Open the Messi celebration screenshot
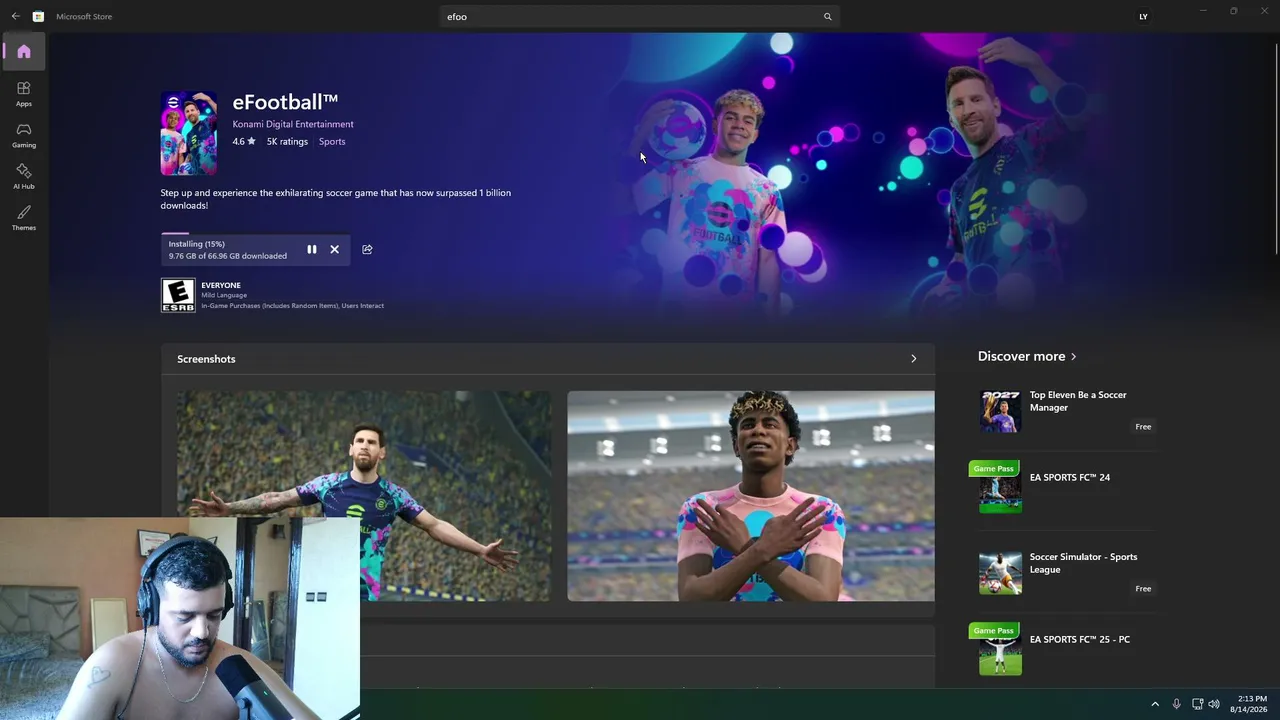1280x720 pixels. click(x=364, y=496)
